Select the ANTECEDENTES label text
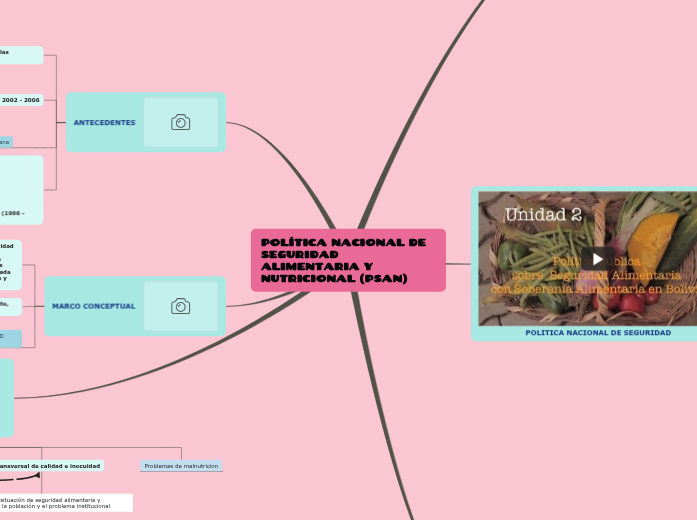The image size is (697, 520). click(104, 122)
